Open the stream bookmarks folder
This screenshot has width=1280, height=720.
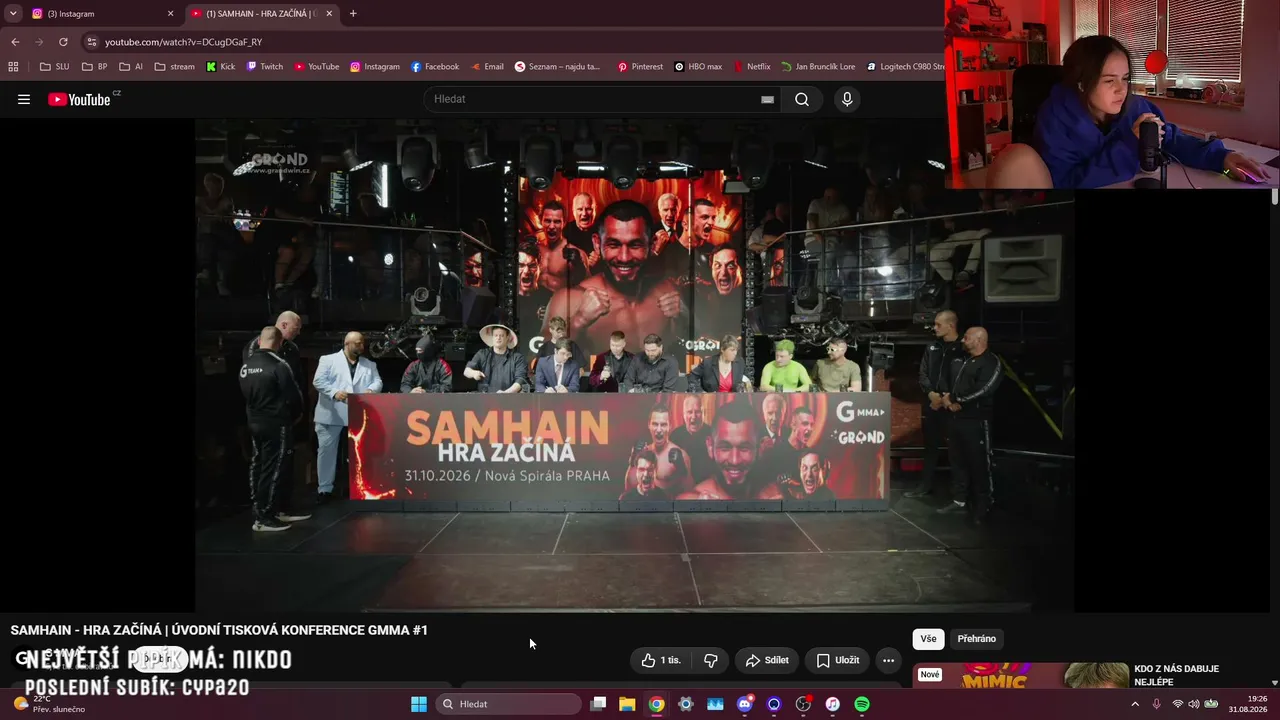(175, 67)
